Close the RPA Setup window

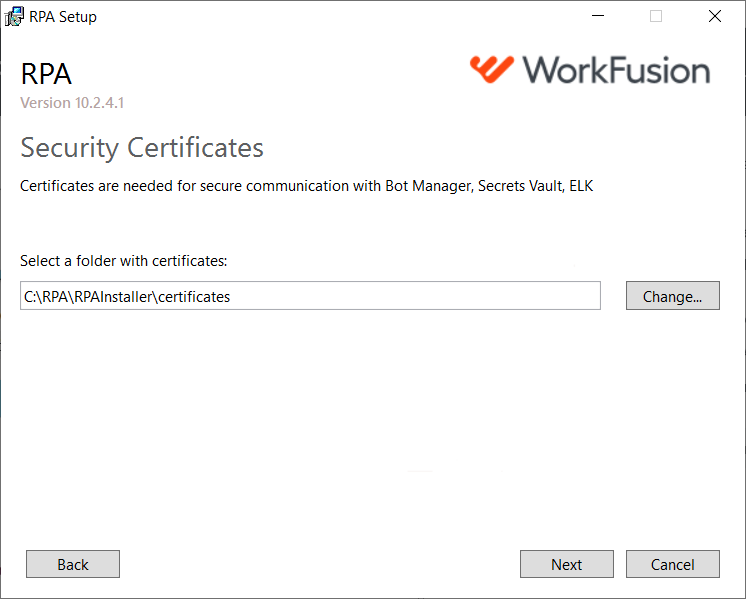pos(715,16)
